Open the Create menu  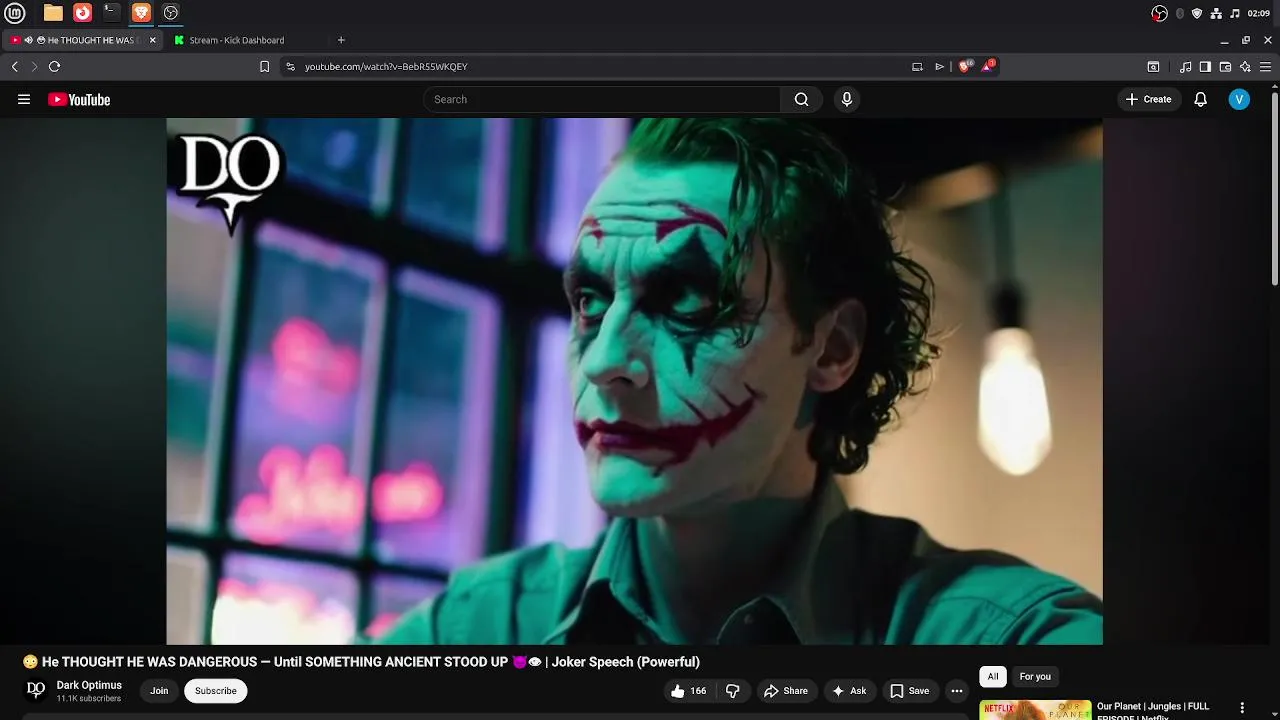click(x=1148, y=99)
